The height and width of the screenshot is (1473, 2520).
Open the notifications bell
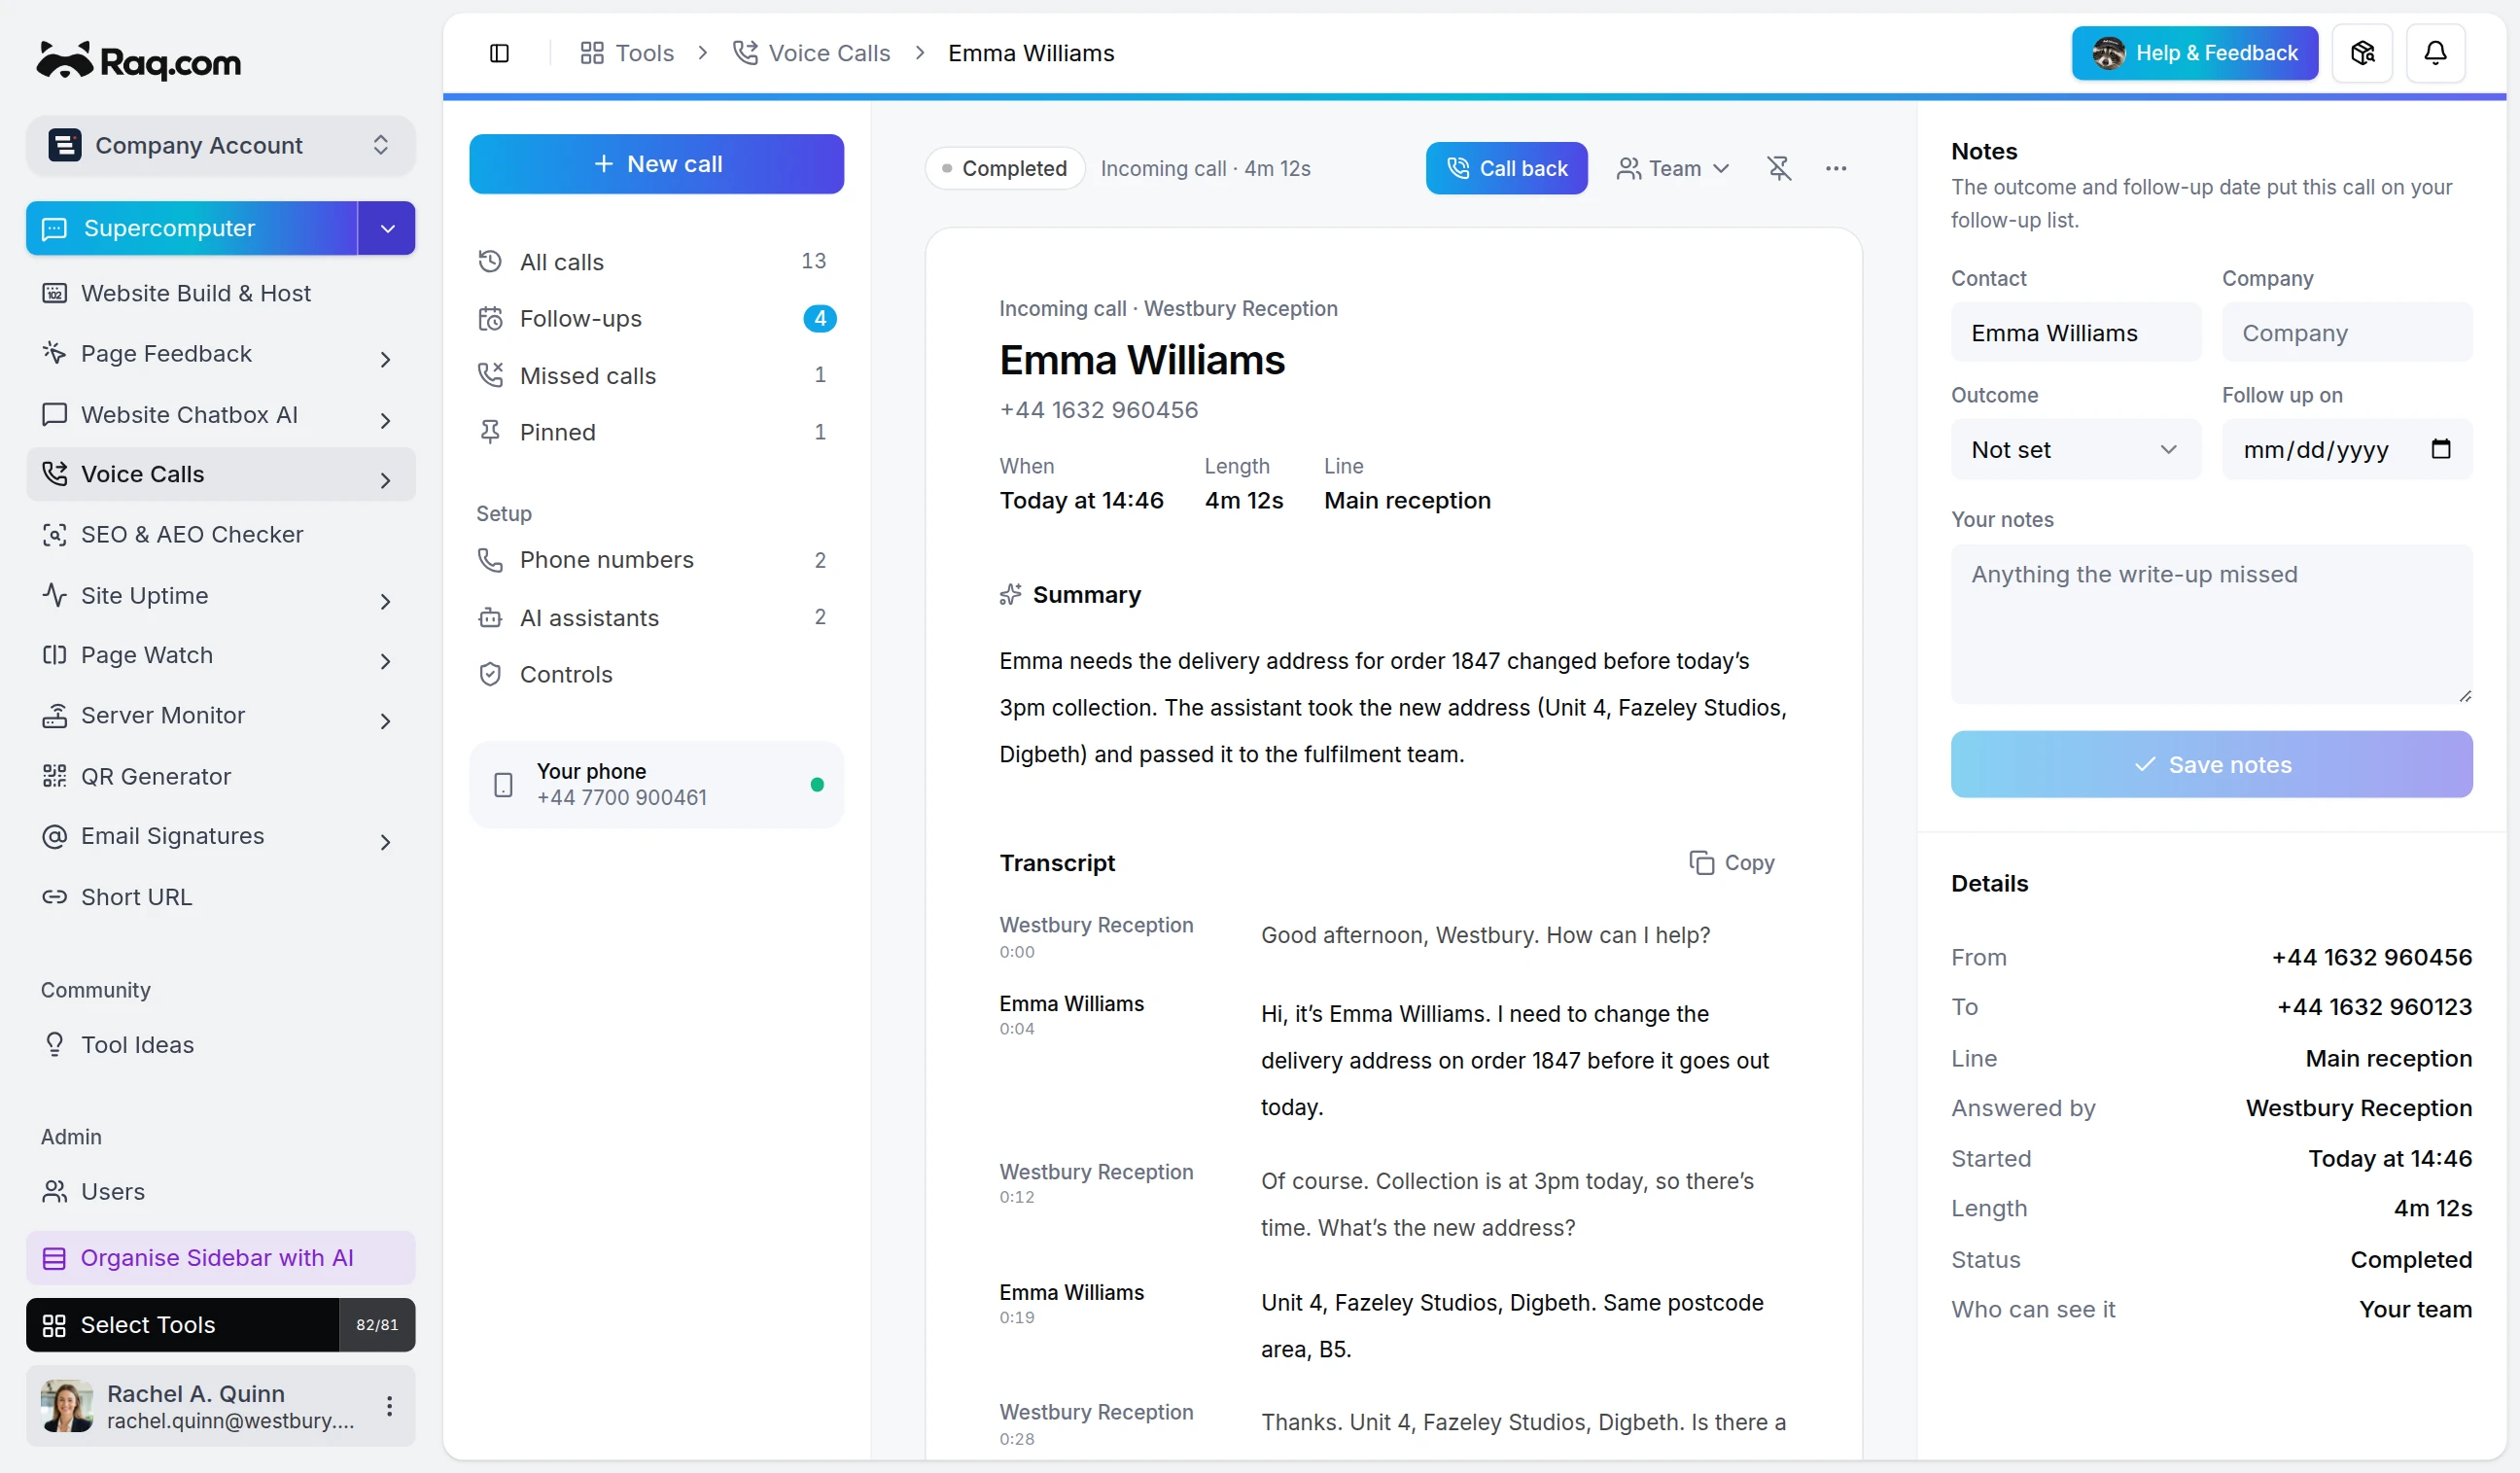[2435, 53]
